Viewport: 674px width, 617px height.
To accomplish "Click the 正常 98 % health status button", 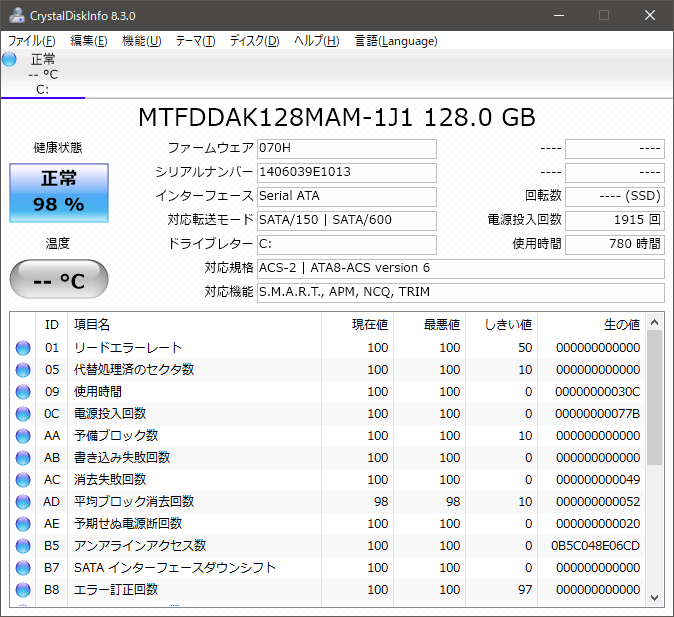I will point(60,192).
